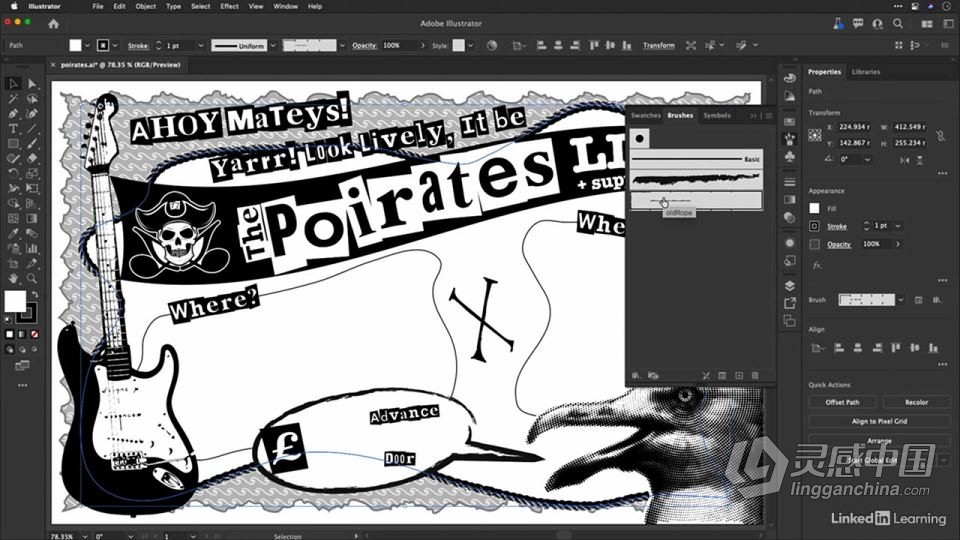Select the Rectangle tool
The width and height of the screenshot is (960, 540).
13,143
